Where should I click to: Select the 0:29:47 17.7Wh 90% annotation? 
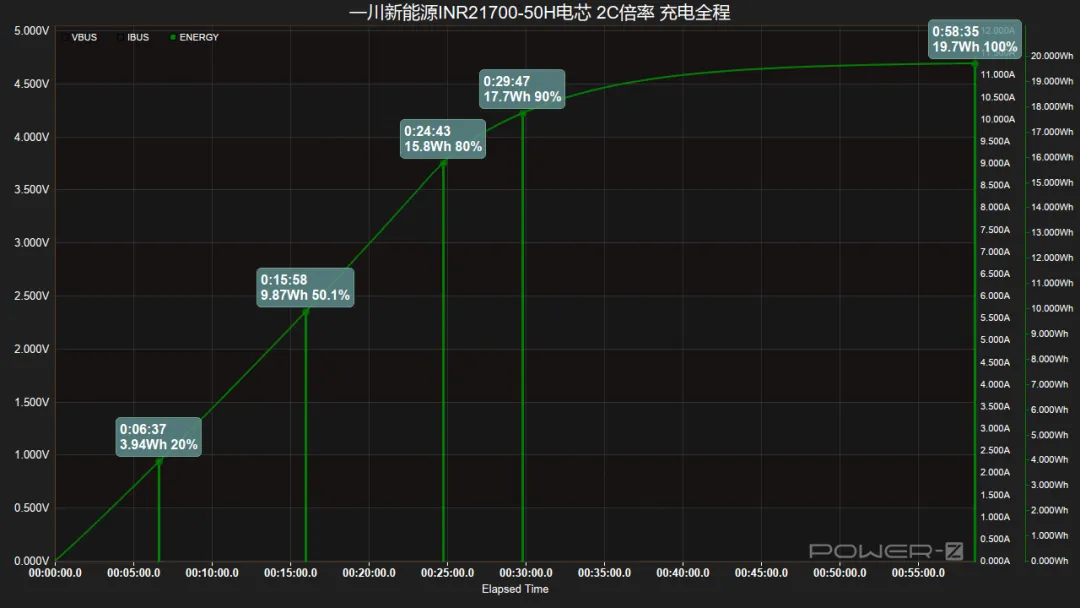coord(522,89)
